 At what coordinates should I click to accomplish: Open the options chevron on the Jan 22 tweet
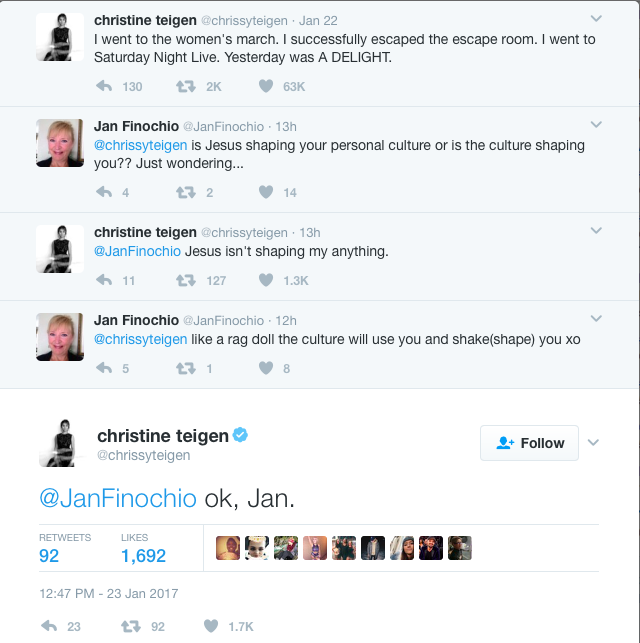pos(596,18)
